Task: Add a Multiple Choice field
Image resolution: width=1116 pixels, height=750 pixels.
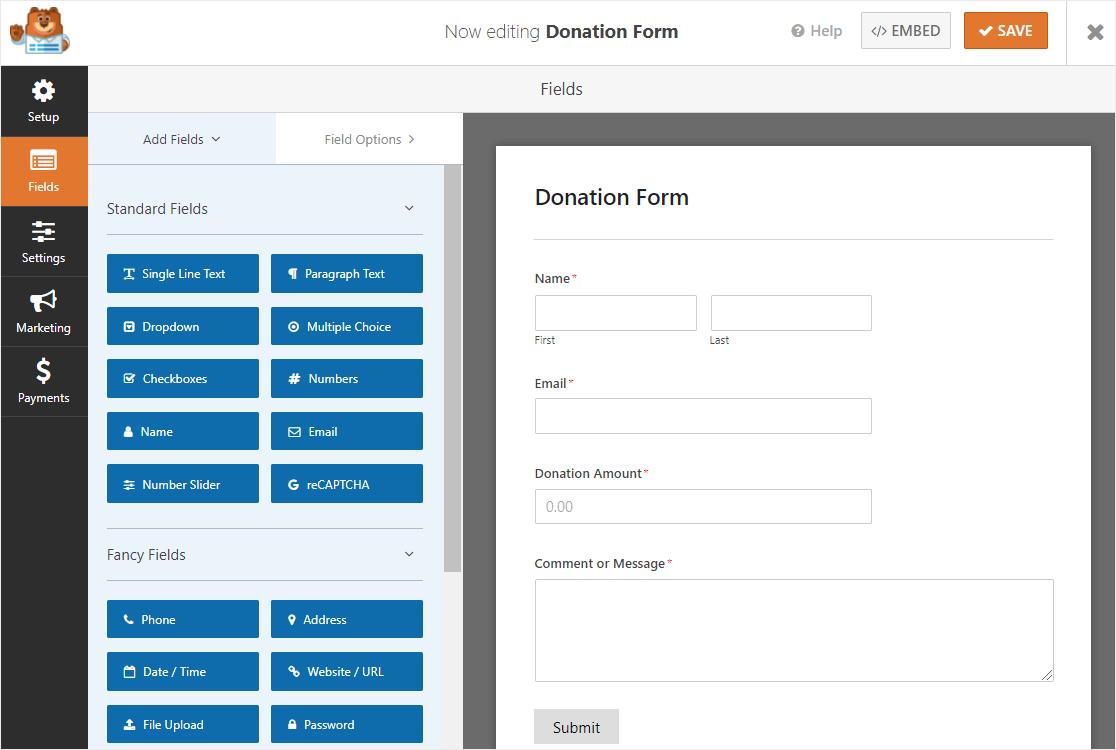Action: [x=347, y=326]
